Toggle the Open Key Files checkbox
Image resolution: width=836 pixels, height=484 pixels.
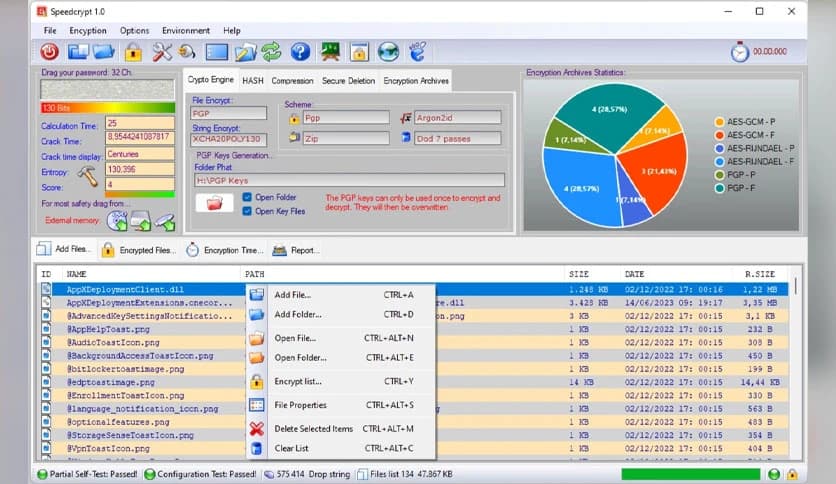[247, 211]
